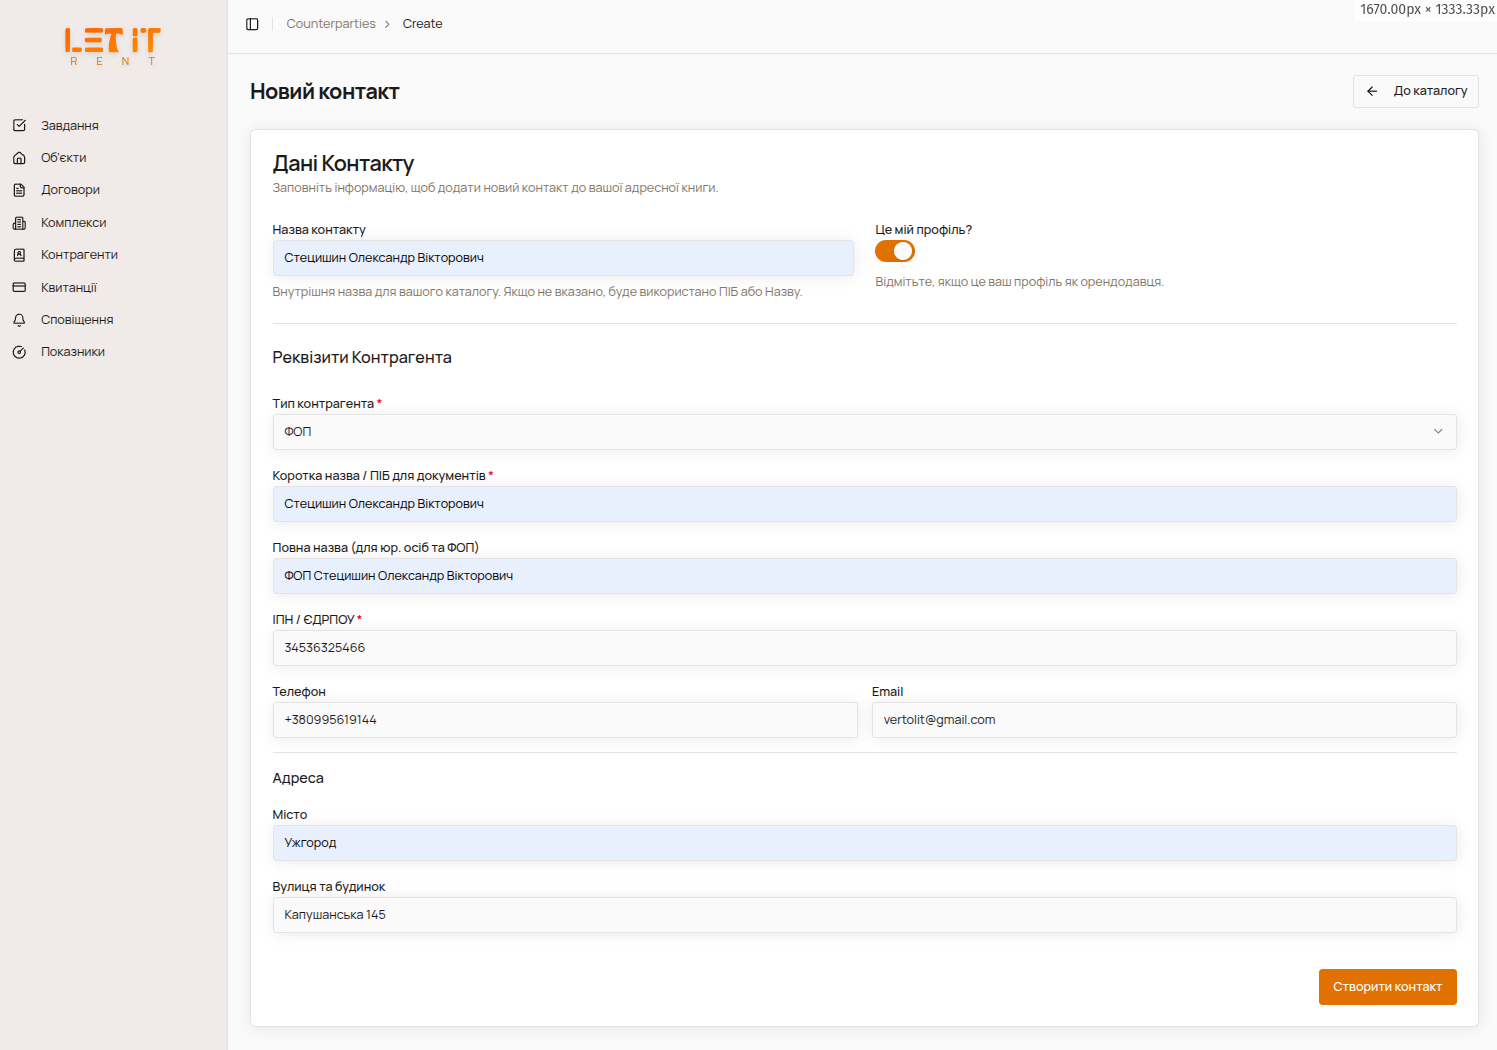Click the card icon for Квитанції
This screenshot has width=1497, height=1050.
coord(19,288)
